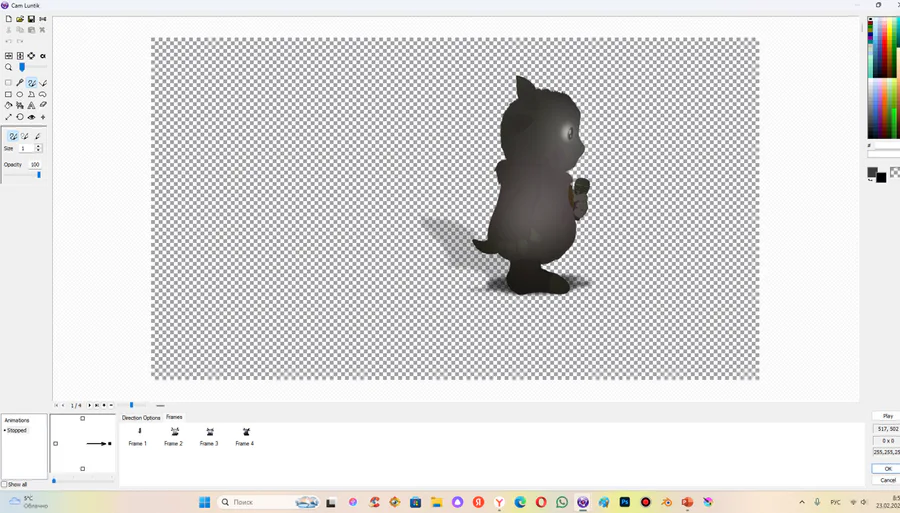The image size is (900, 513).
Task: Click the Play button
Action: [x=887, y=416]
